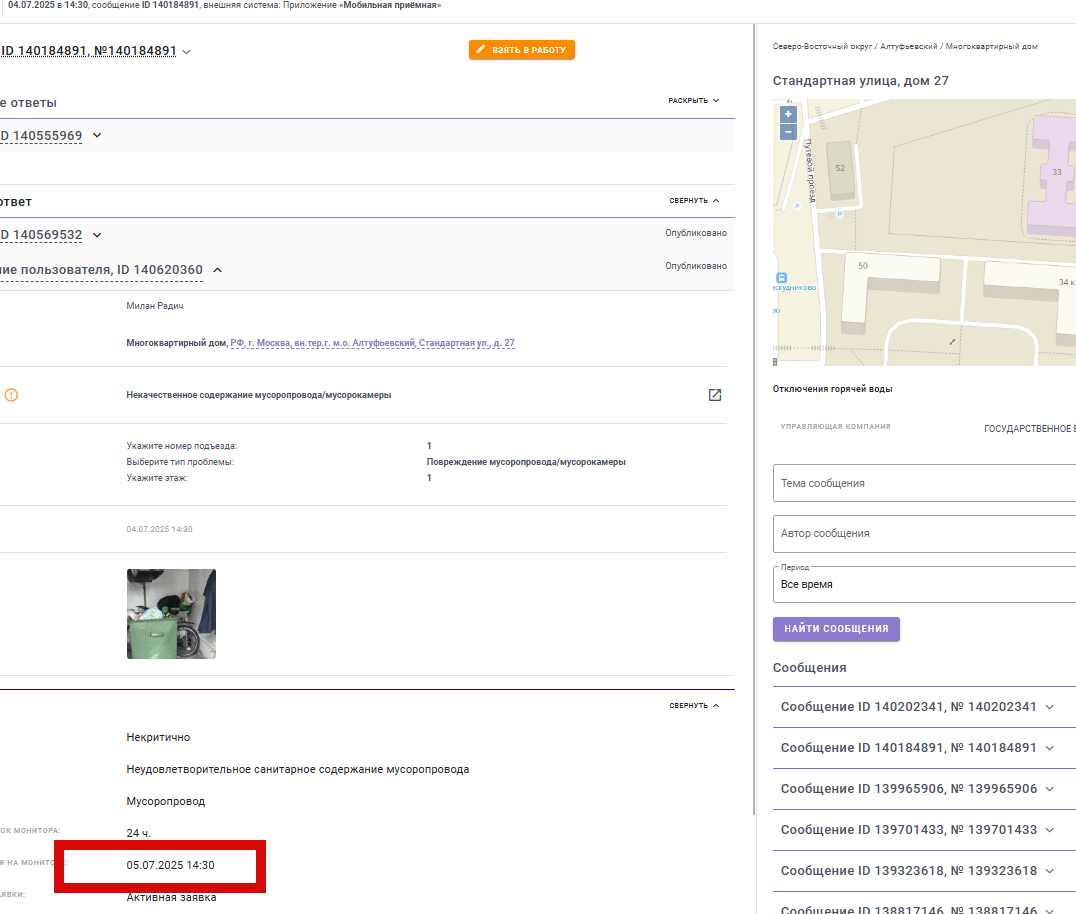This screenshot has width=1076, height=914.
Task: Click the НАЙТИ СООБЩЕНИЯ button
Action: 836,629
